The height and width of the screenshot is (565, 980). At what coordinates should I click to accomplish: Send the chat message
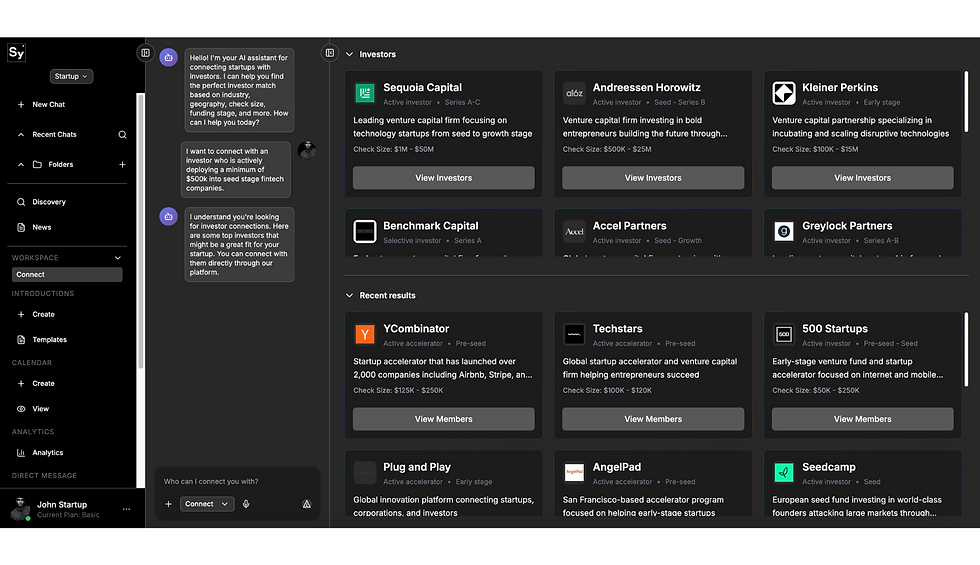point(306,504)
